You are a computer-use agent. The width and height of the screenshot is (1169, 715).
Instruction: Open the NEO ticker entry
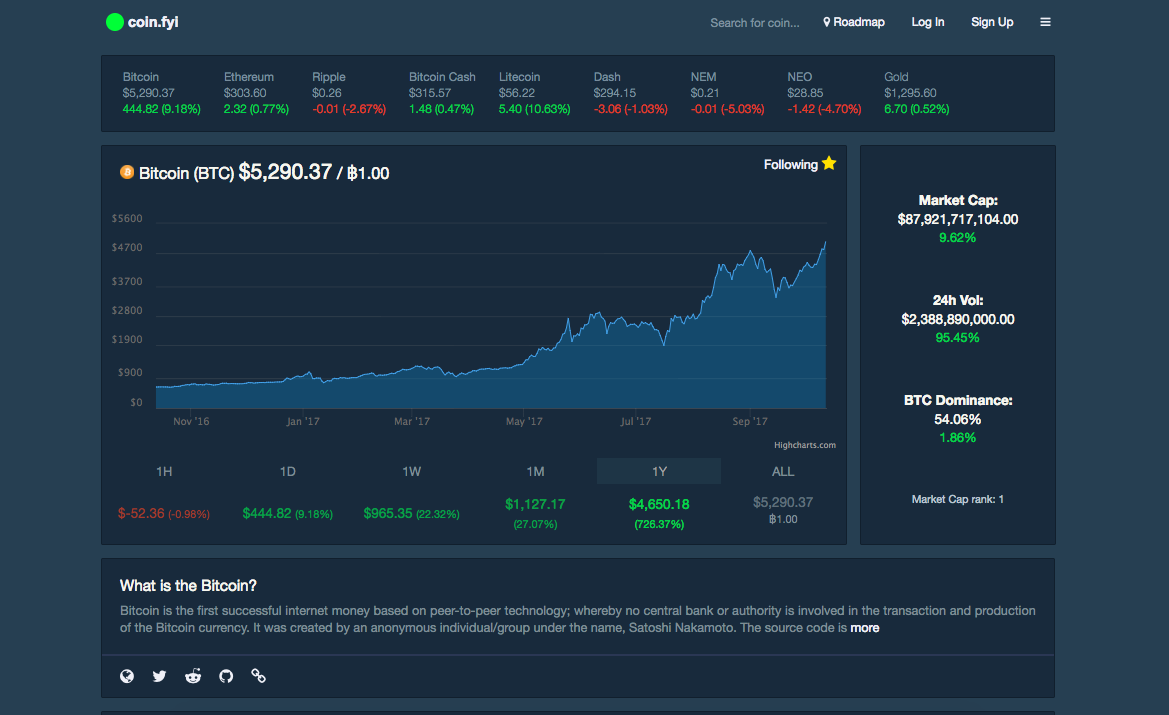pyautogui.click(x=825, y=93)
